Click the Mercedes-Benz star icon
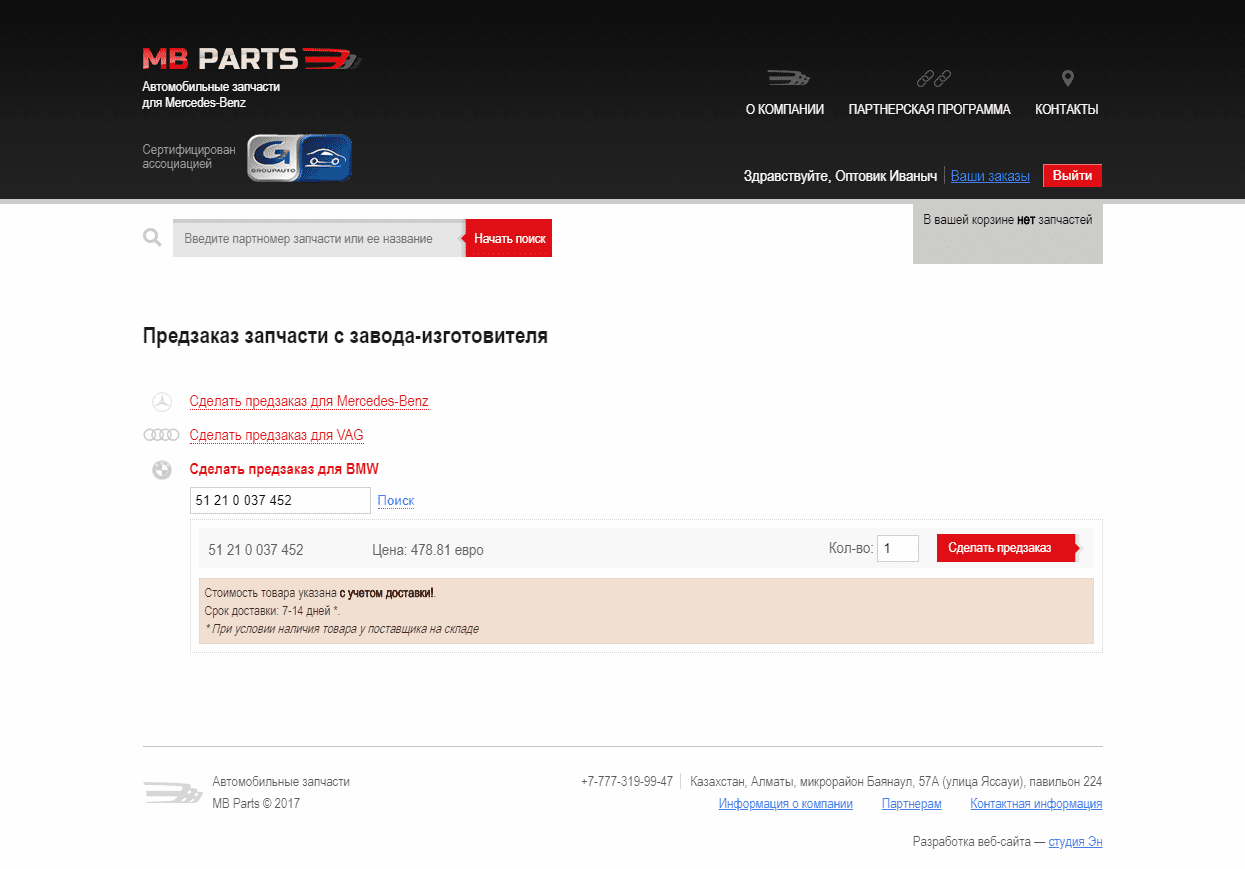 tap(161, 402)
